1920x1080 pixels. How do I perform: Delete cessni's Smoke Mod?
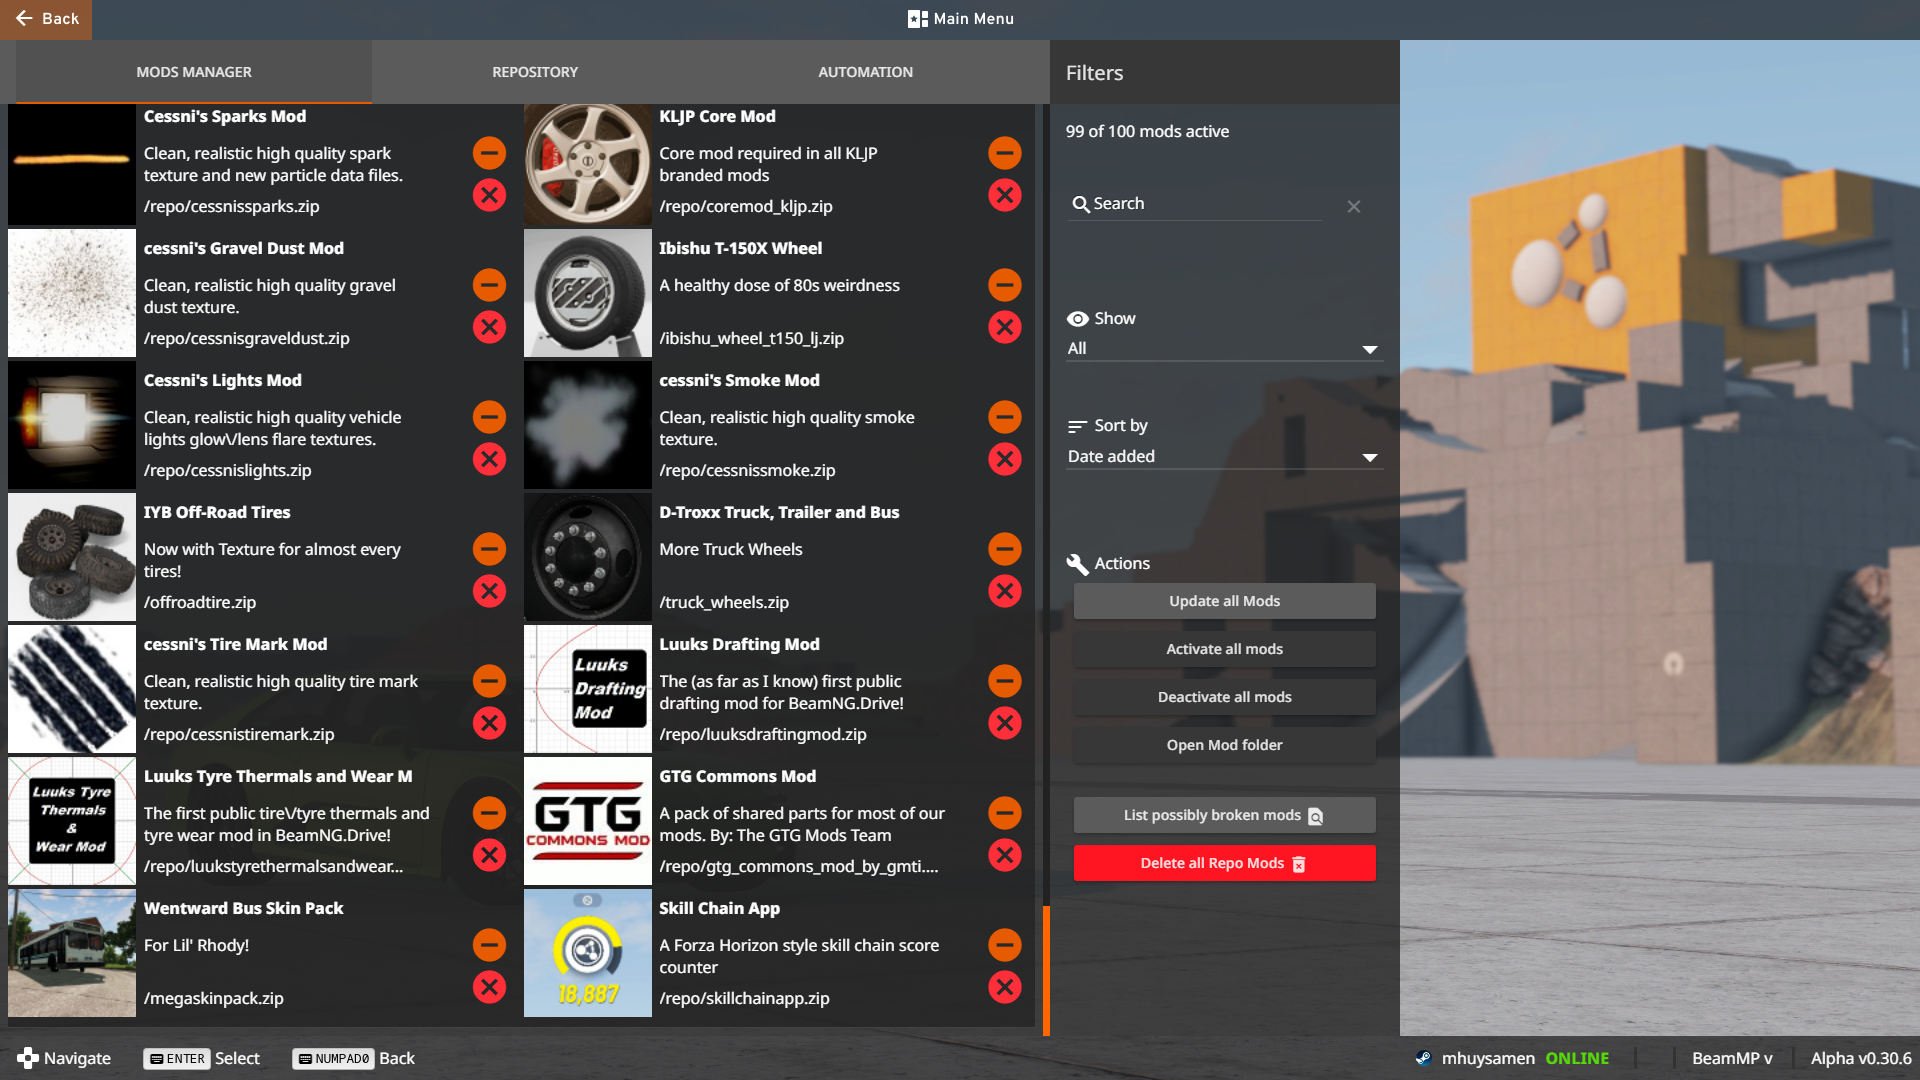[x=1005, y=459]
